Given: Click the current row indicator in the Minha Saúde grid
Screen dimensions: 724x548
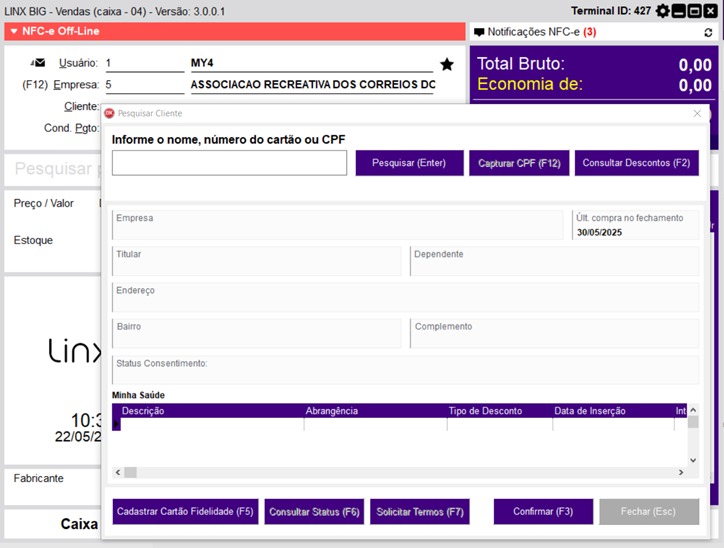Looking at the screenshot, I should 116,424.
